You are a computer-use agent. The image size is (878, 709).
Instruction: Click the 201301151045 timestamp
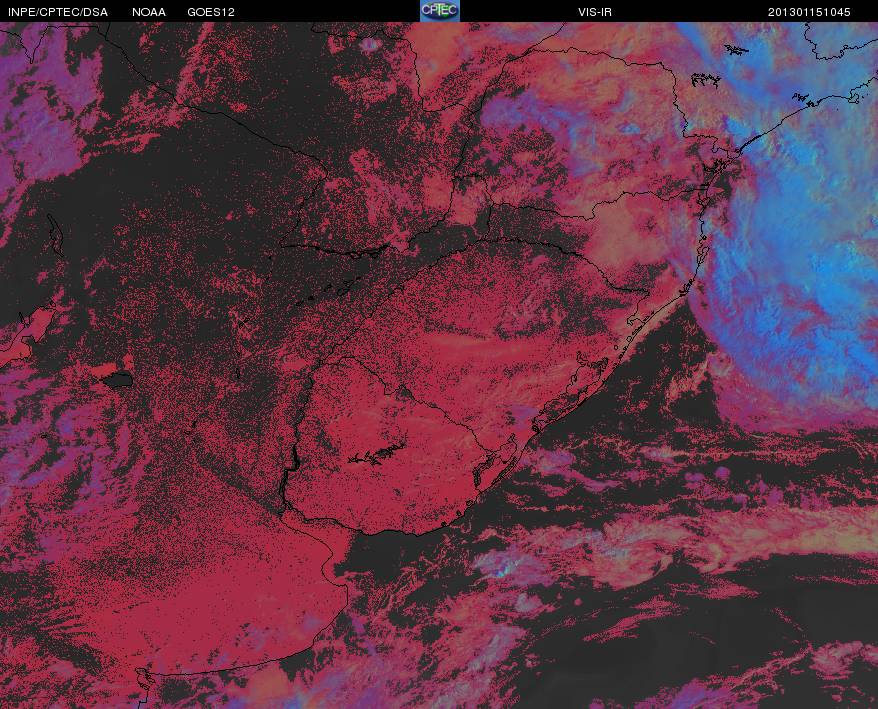(x=809, y=12)
